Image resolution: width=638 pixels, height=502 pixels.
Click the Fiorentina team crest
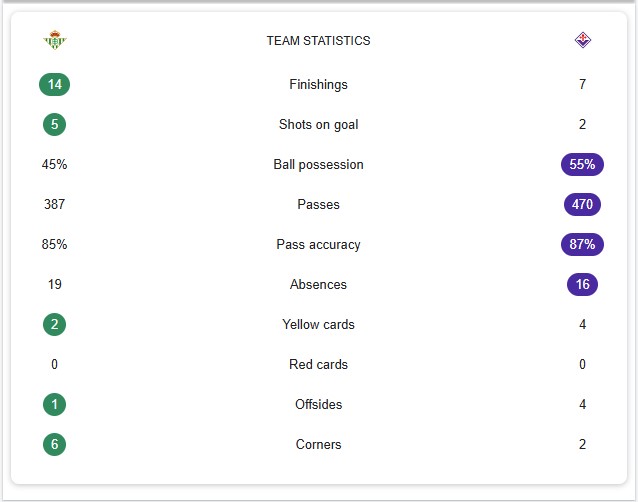[x=582, y=40]
